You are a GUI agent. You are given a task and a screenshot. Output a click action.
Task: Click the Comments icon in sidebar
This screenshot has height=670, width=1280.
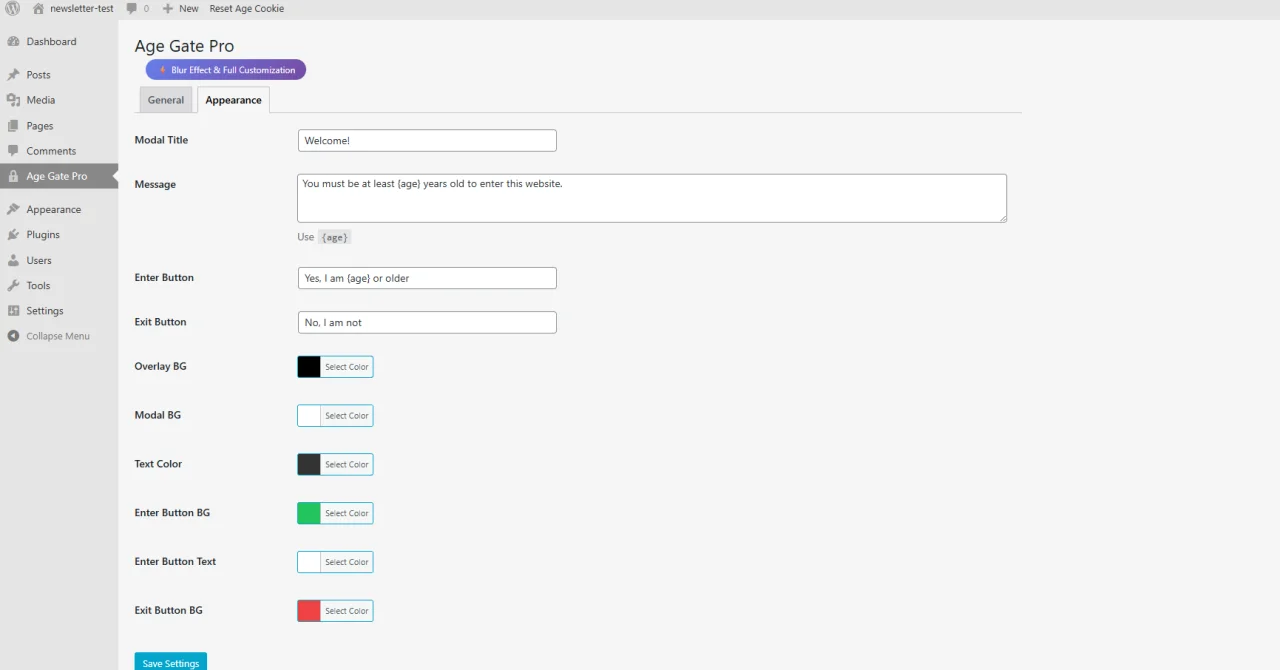point(13,151)
